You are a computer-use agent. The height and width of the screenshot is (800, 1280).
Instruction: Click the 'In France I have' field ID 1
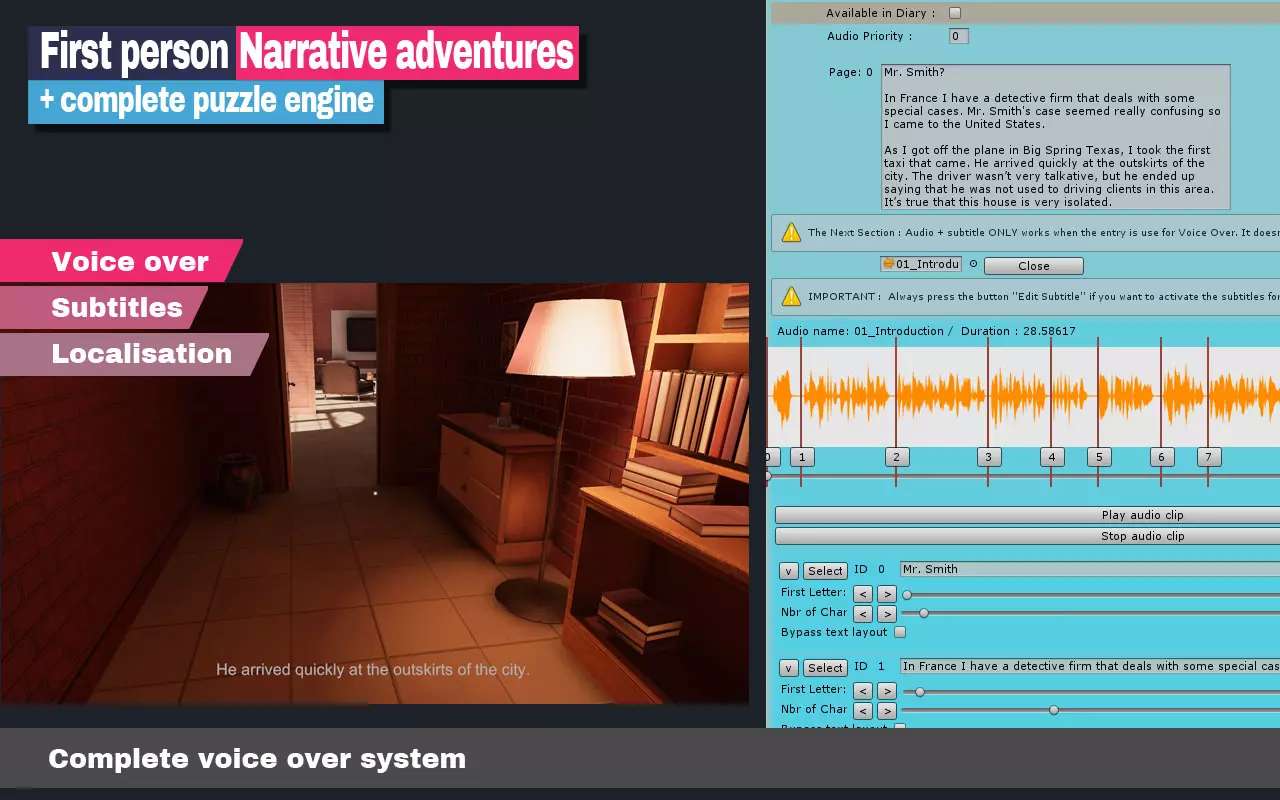[1089, 667]
